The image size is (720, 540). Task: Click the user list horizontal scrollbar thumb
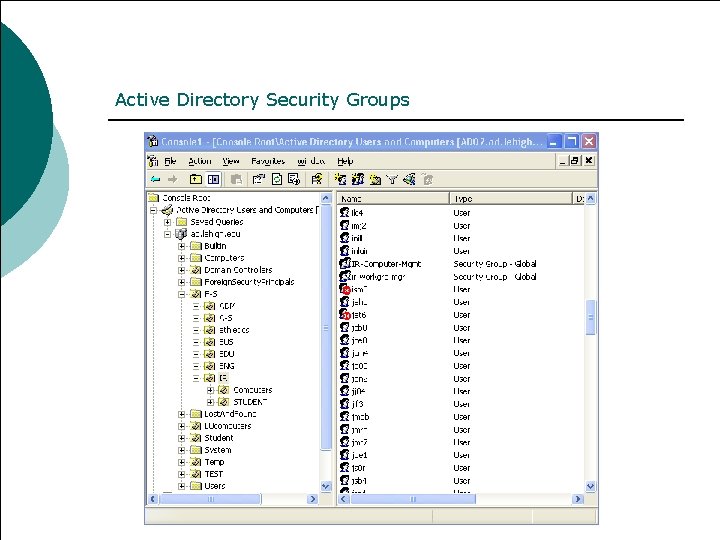pyautogui.click(x=413, y=499)
